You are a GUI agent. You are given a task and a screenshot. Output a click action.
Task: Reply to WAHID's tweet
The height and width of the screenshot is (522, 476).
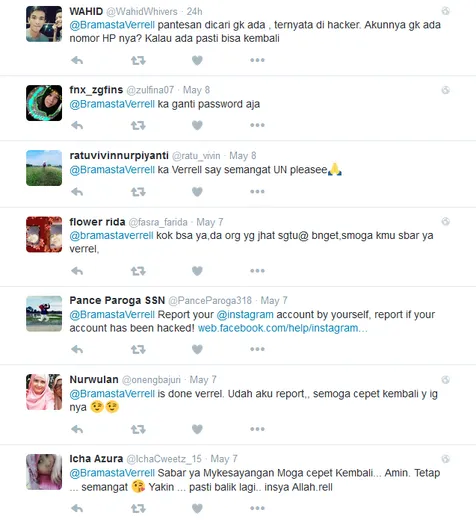click(x=77, y=60)
